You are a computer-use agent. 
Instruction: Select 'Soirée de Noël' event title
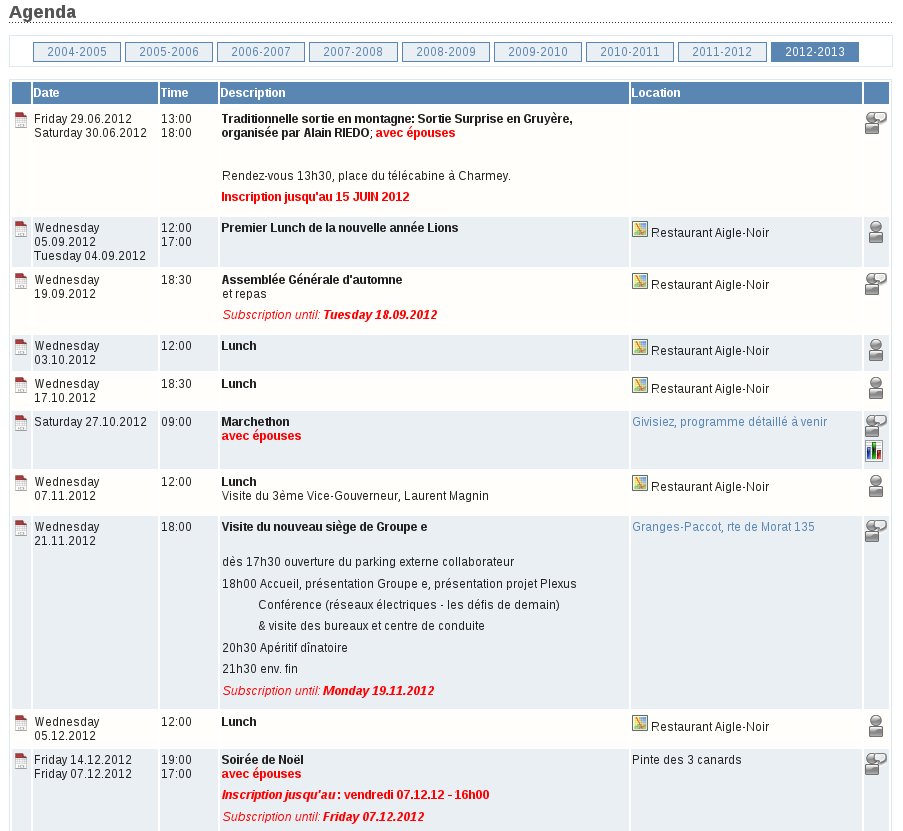point(263,760)
